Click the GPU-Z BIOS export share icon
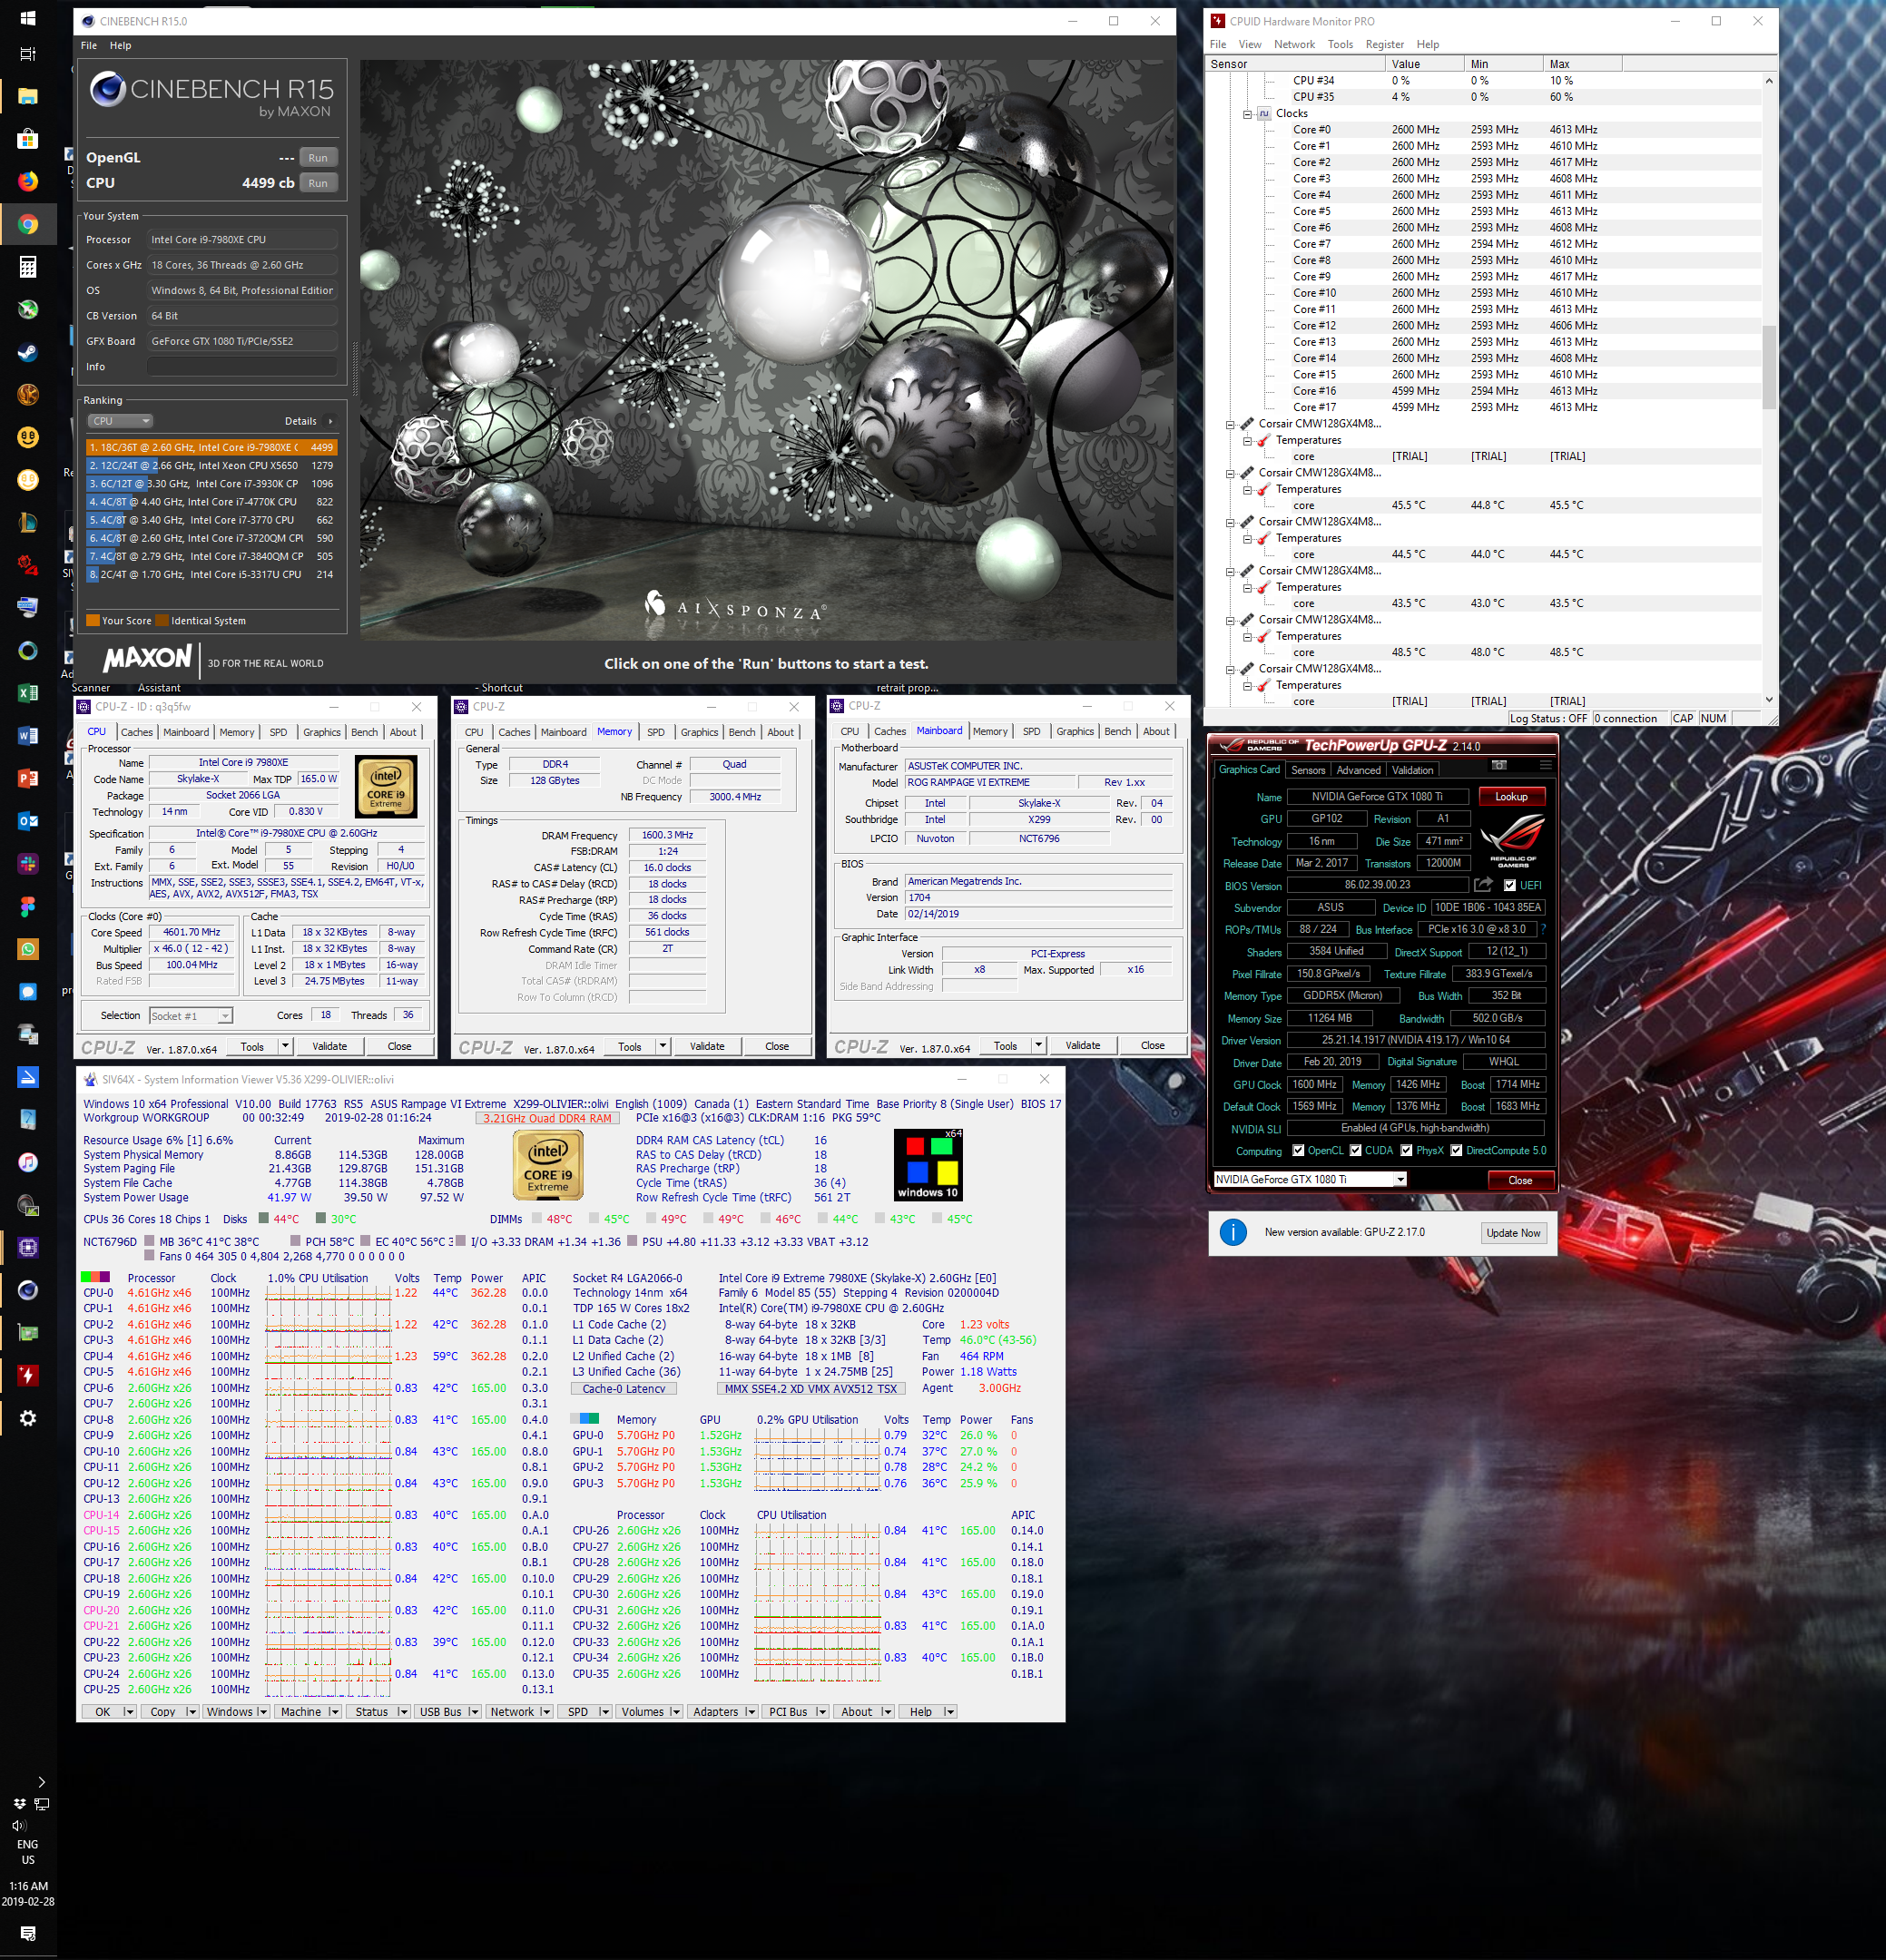The height and width of the screenshot is (1960, 1886). 1483,885
